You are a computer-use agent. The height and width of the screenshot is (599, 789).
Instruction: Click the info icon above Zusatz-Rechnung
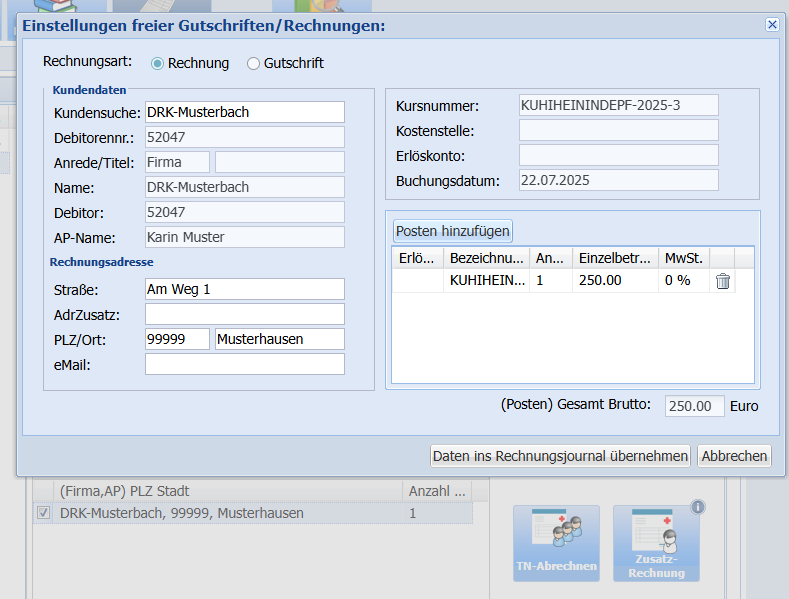[x=698, y=507]
